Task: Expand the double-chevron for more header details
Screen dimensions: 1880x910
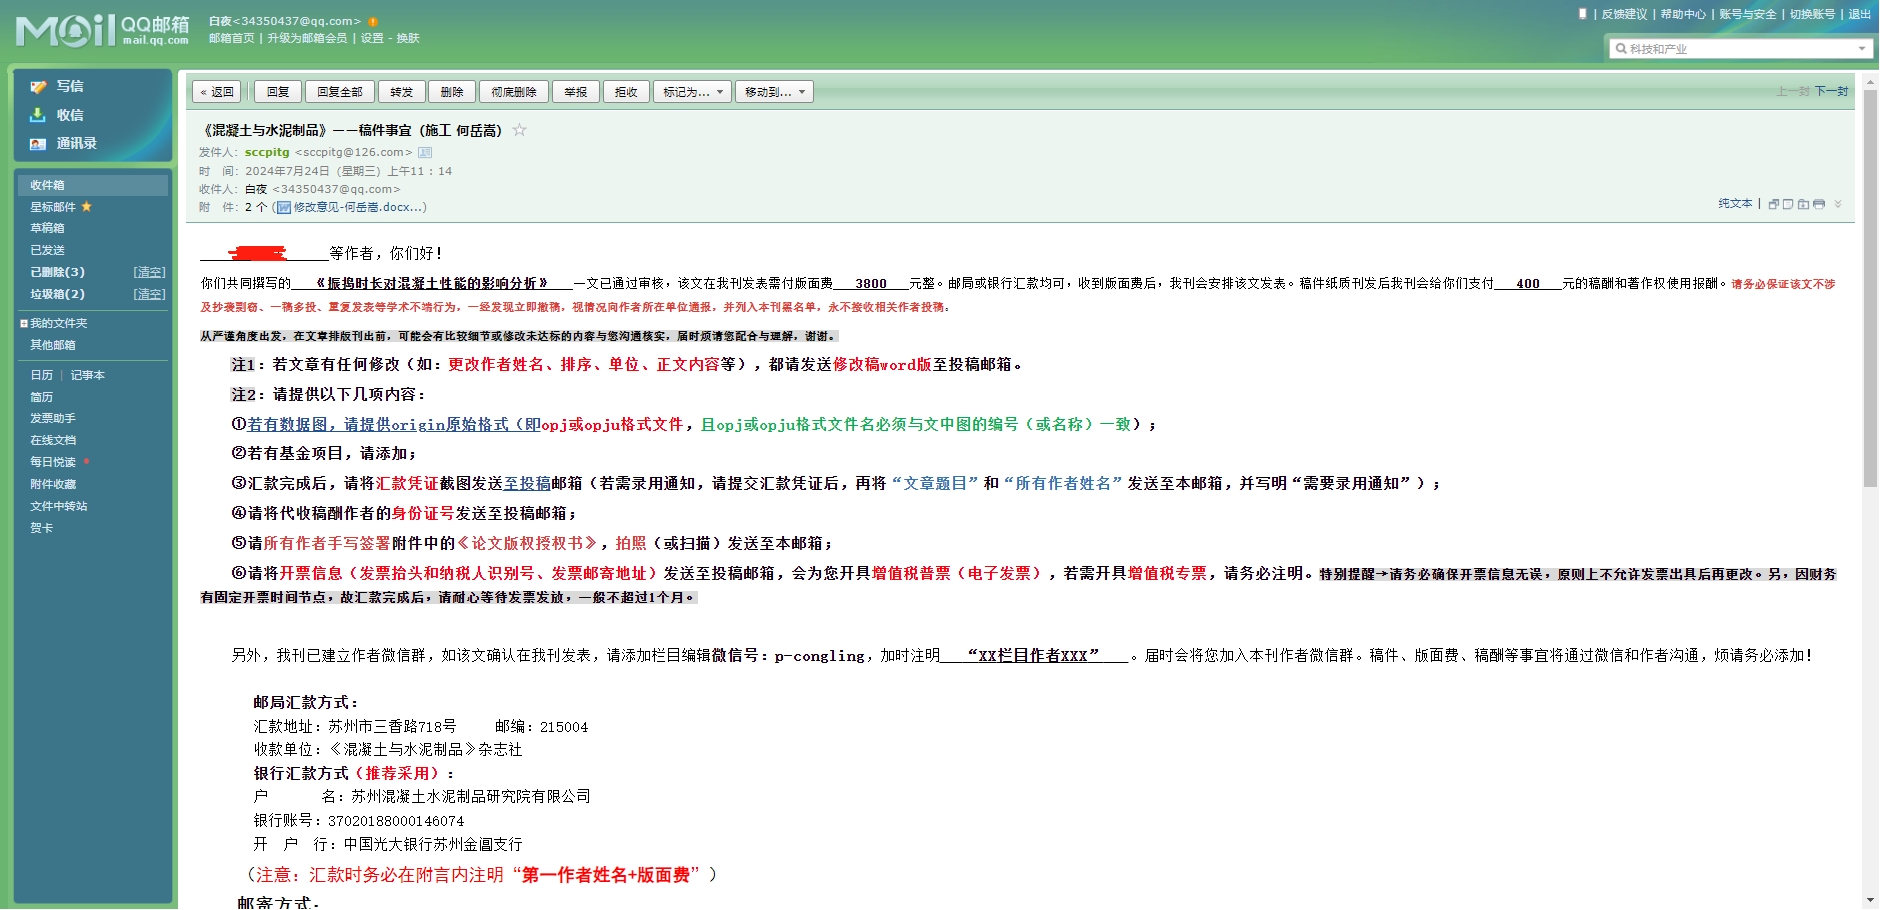Action: click(x=1838, y=204)
